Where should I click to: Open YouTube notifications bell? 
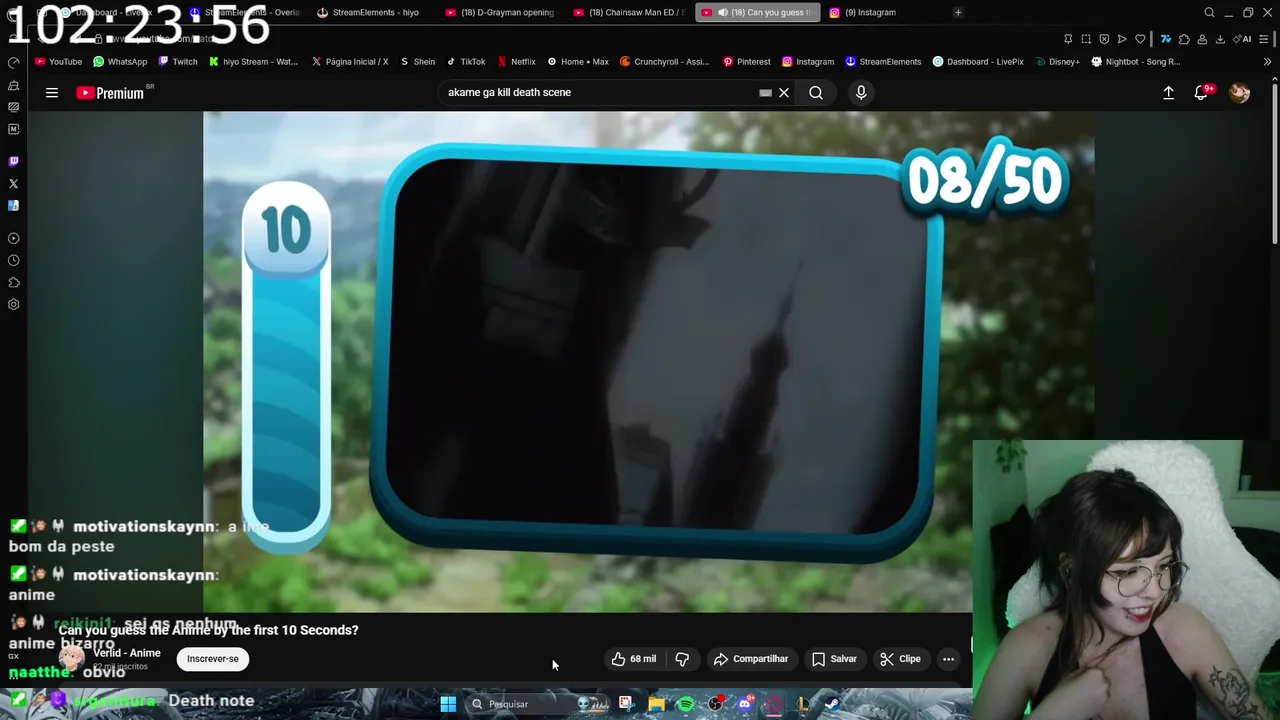pyautogui.click(x=1201, y=93)
